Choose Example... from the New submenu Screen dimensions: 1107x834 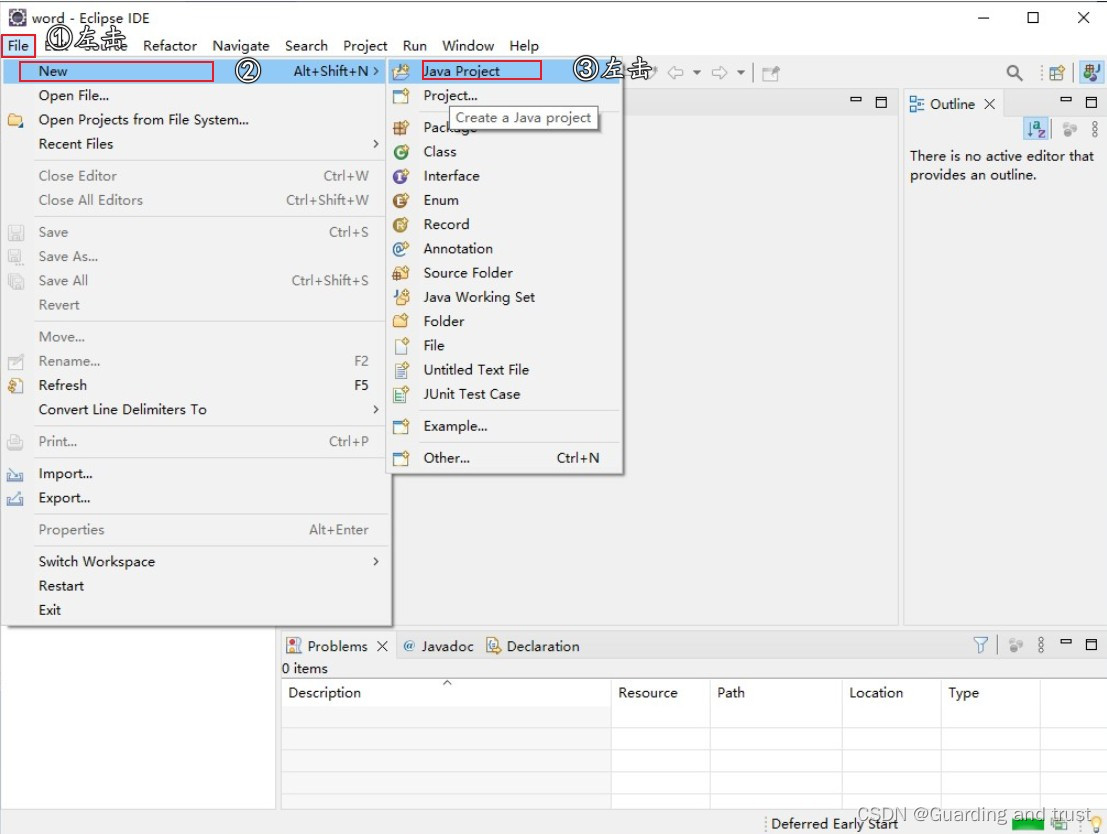coord(505,426)
